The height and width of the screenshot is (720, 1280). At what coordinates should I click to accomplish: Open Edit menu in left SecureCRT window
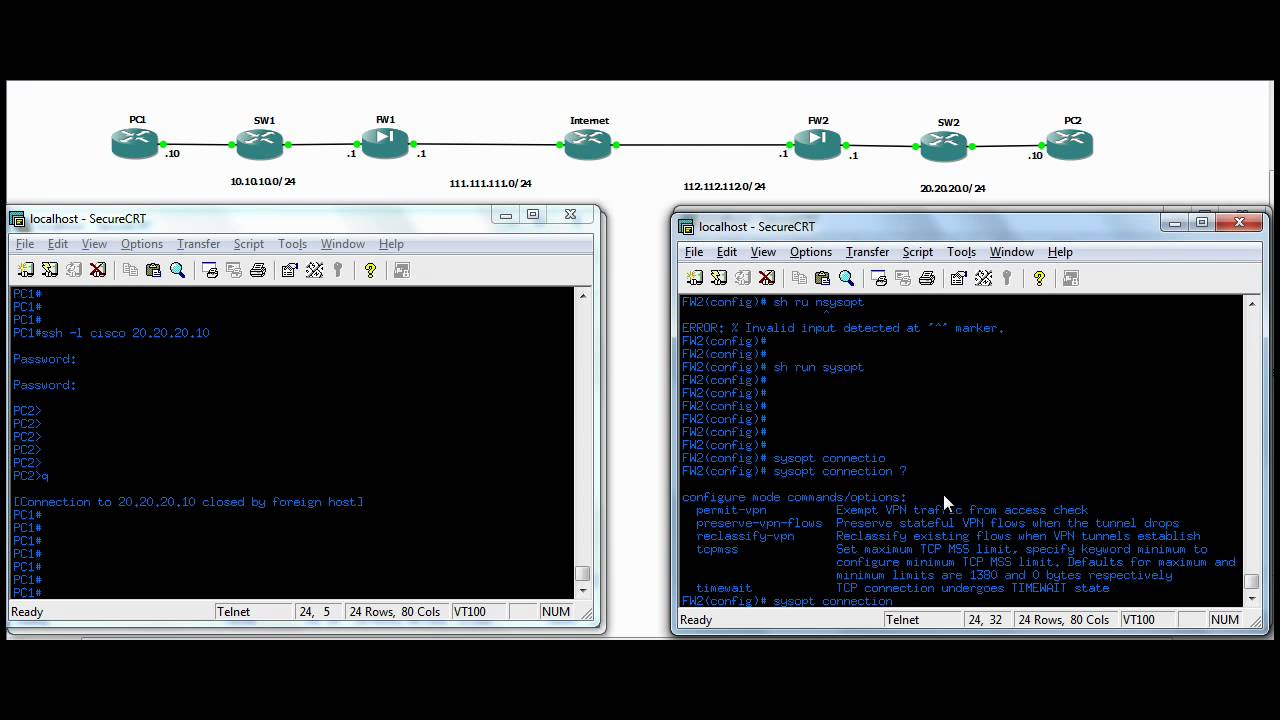pos(58,244)
